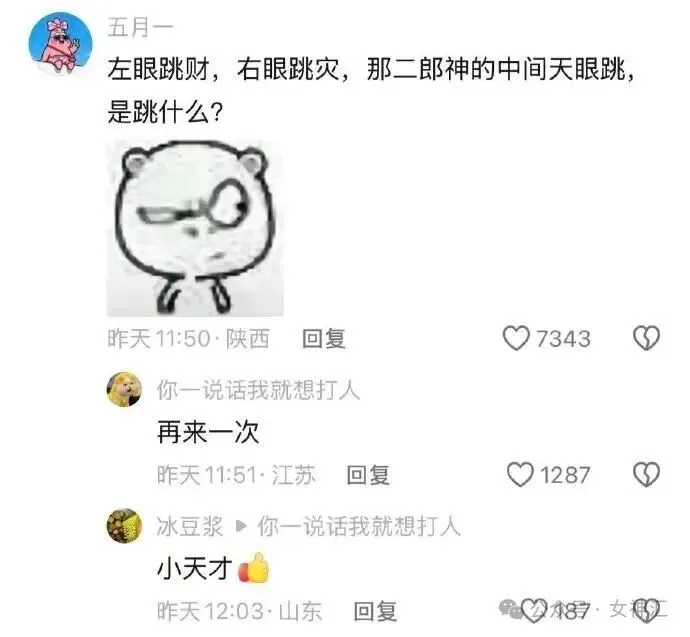Like the 五月一 comment with 7343 likes
This screenshot has height=637, width=690.
516,338
